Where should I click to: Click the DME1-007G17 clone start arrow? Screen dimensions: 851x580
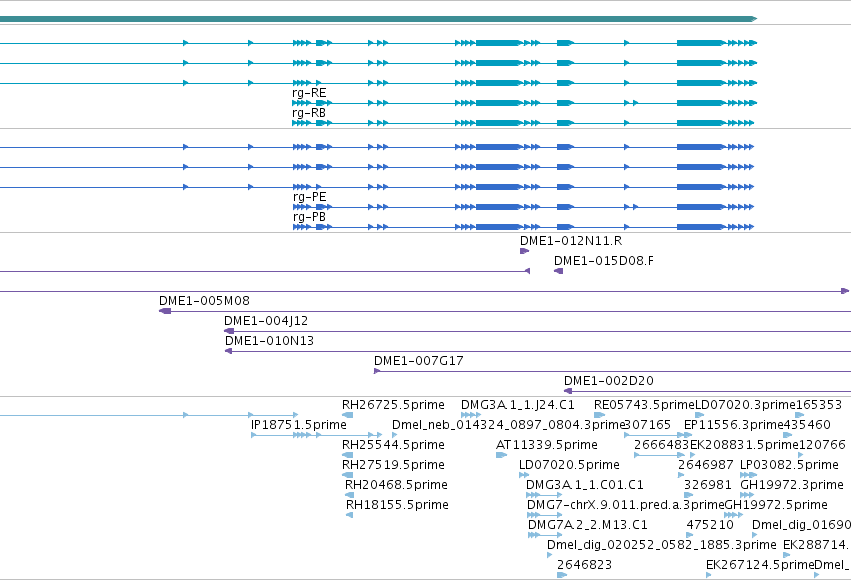point(377,371)
